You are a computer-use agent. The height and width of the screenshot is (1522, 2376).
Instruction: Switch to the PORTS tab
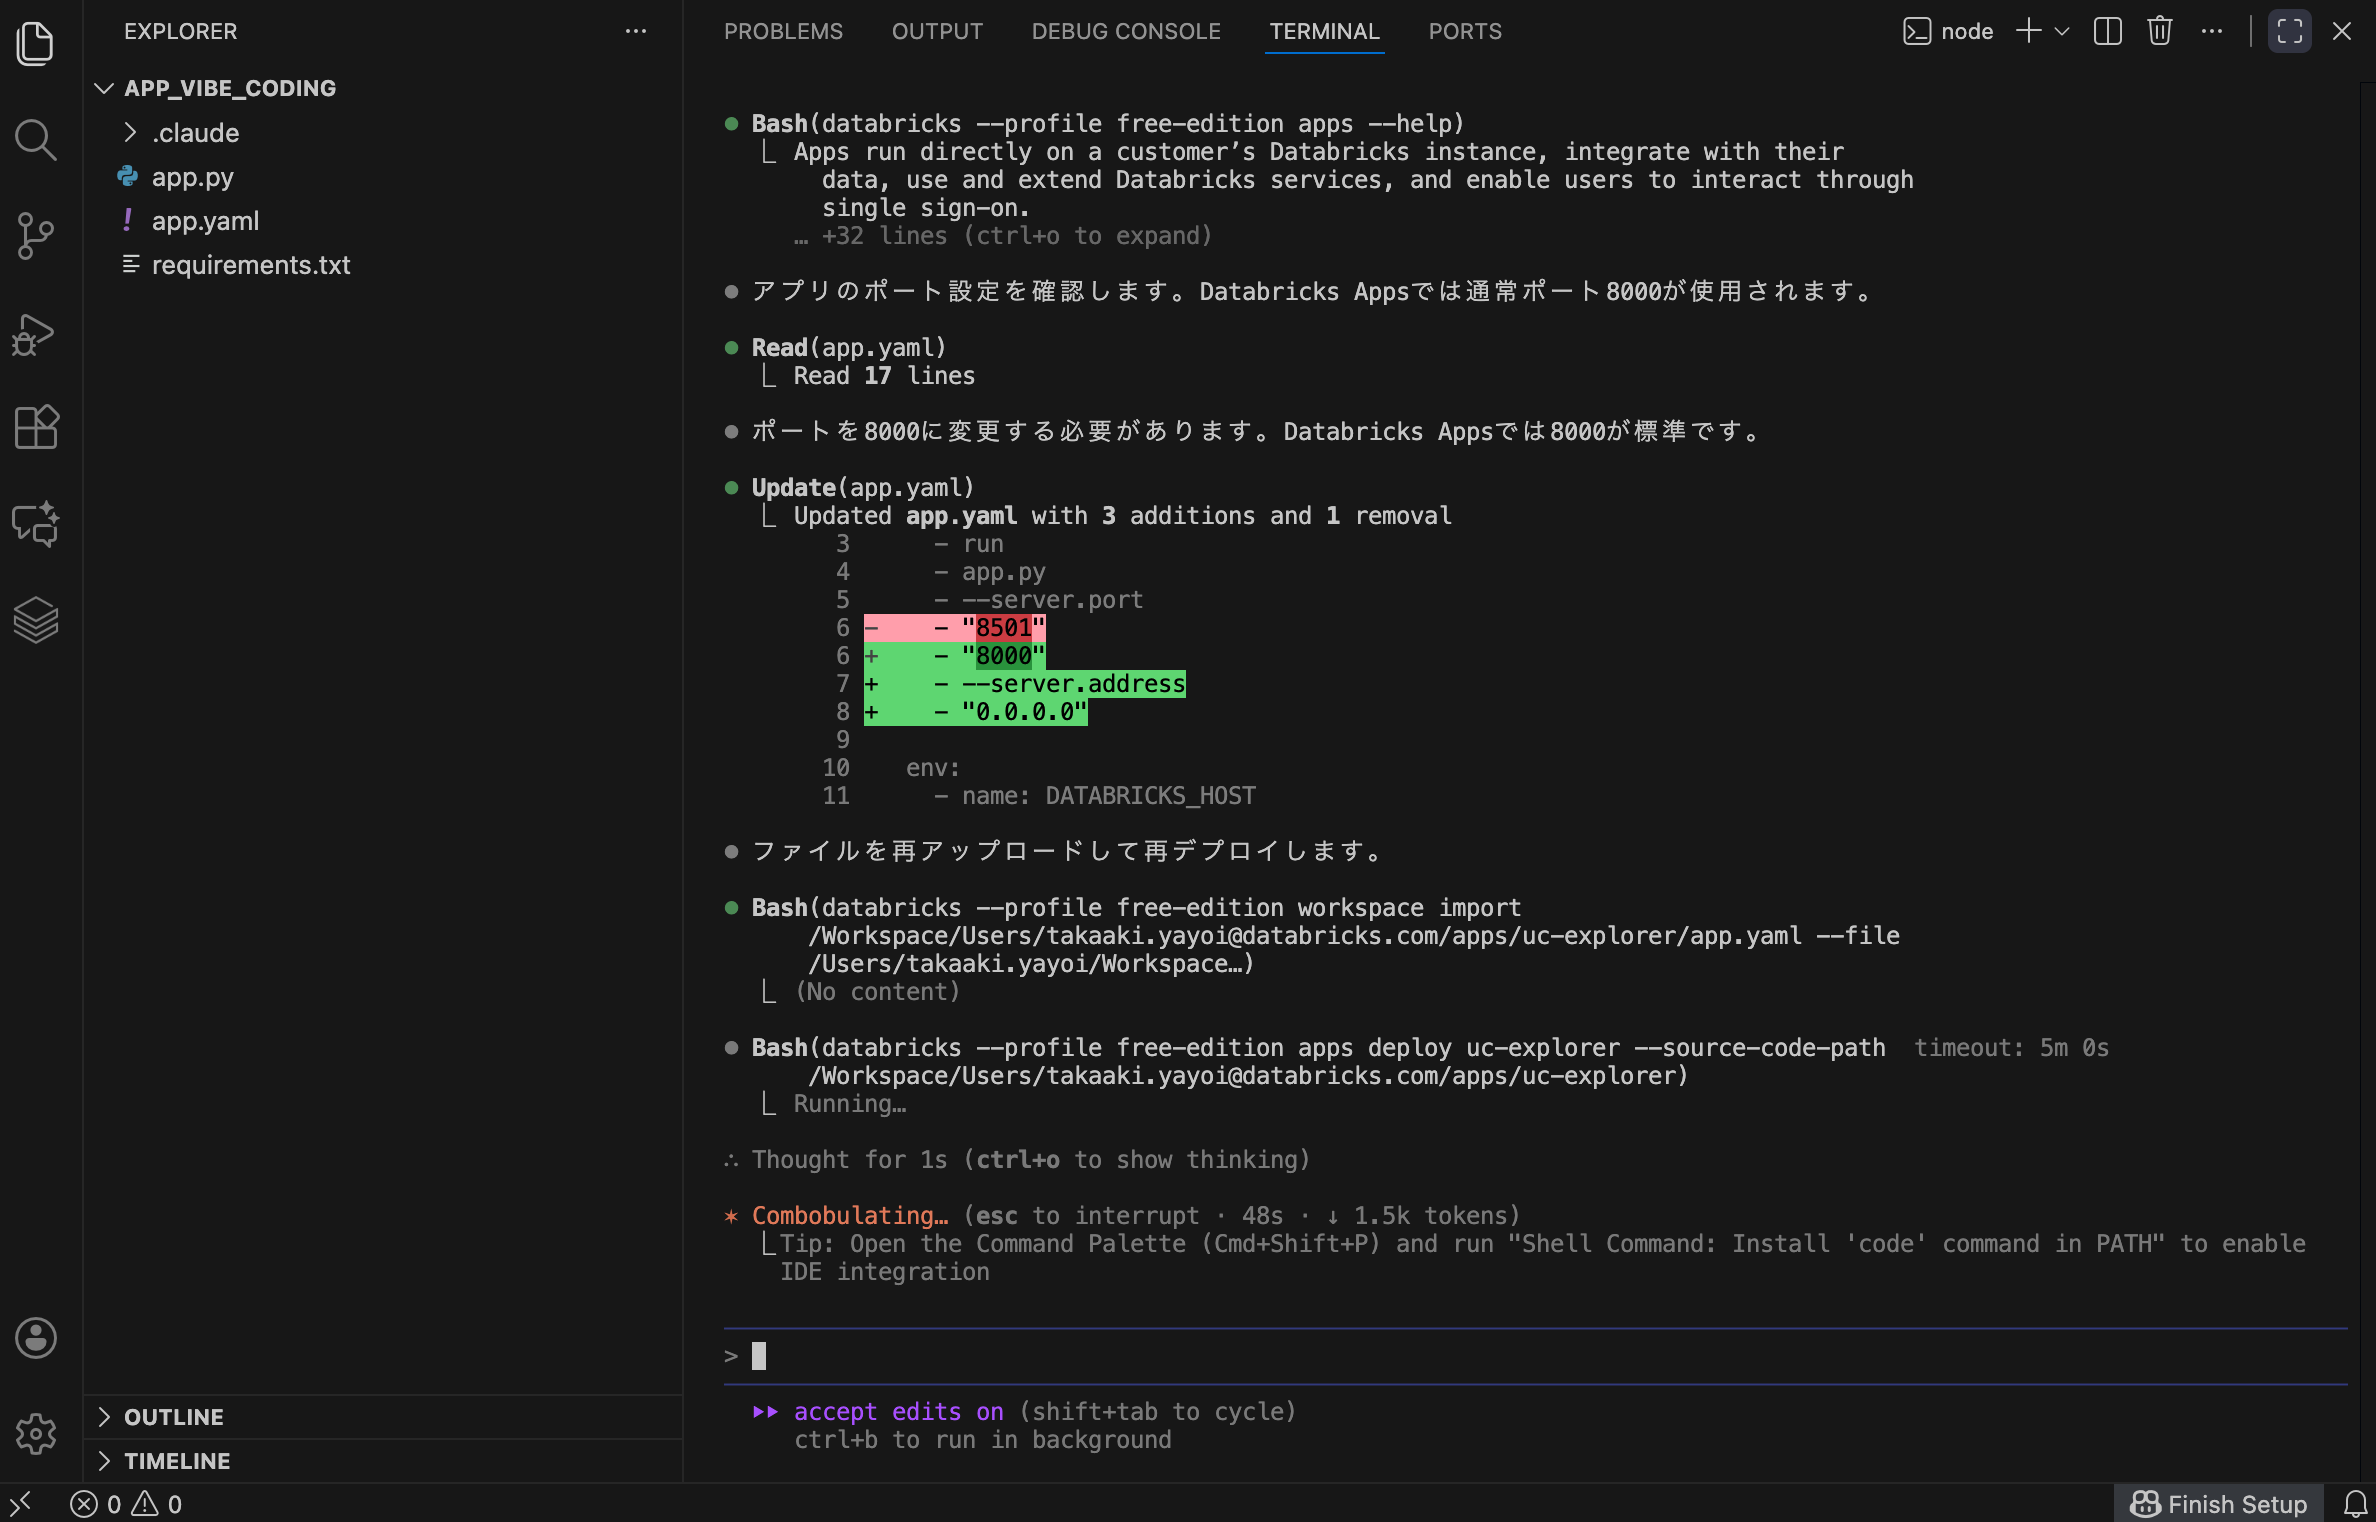coord(1464,31)
